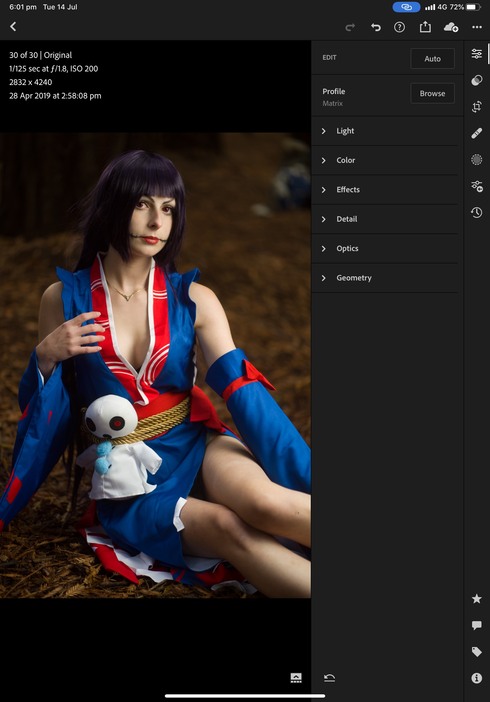Open the Presets overlapping circles icon
Screen dimensions: 490x702
click(477, 80)
